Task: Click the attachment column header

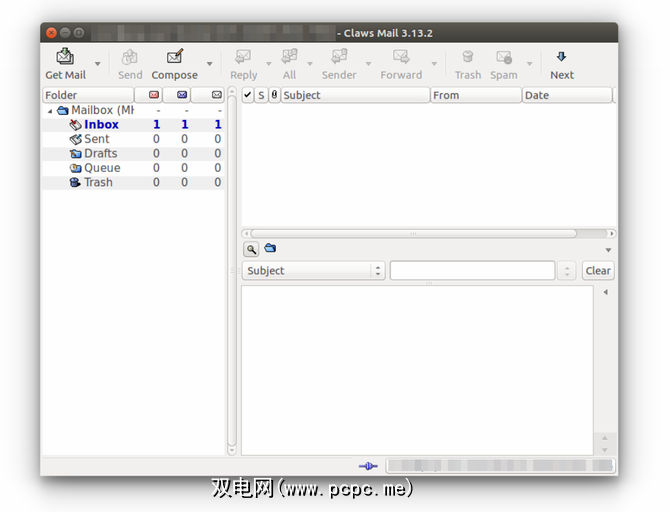Action: [274, 95]
